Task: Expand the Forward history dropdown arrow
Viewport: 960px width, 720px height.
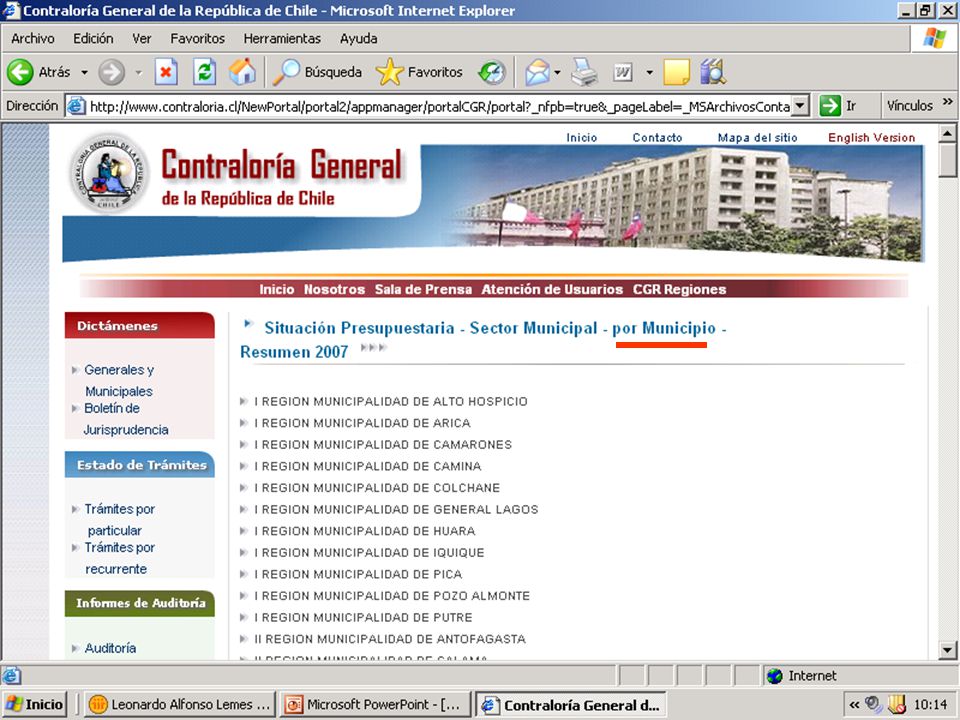Action: pos(138,72)
